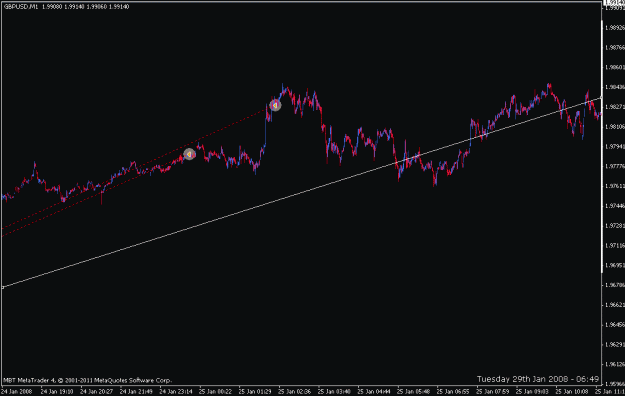Click price scale value 1.9892
Image resolution: width=625 pixels, height=396 pixels.
click(615, 28)
